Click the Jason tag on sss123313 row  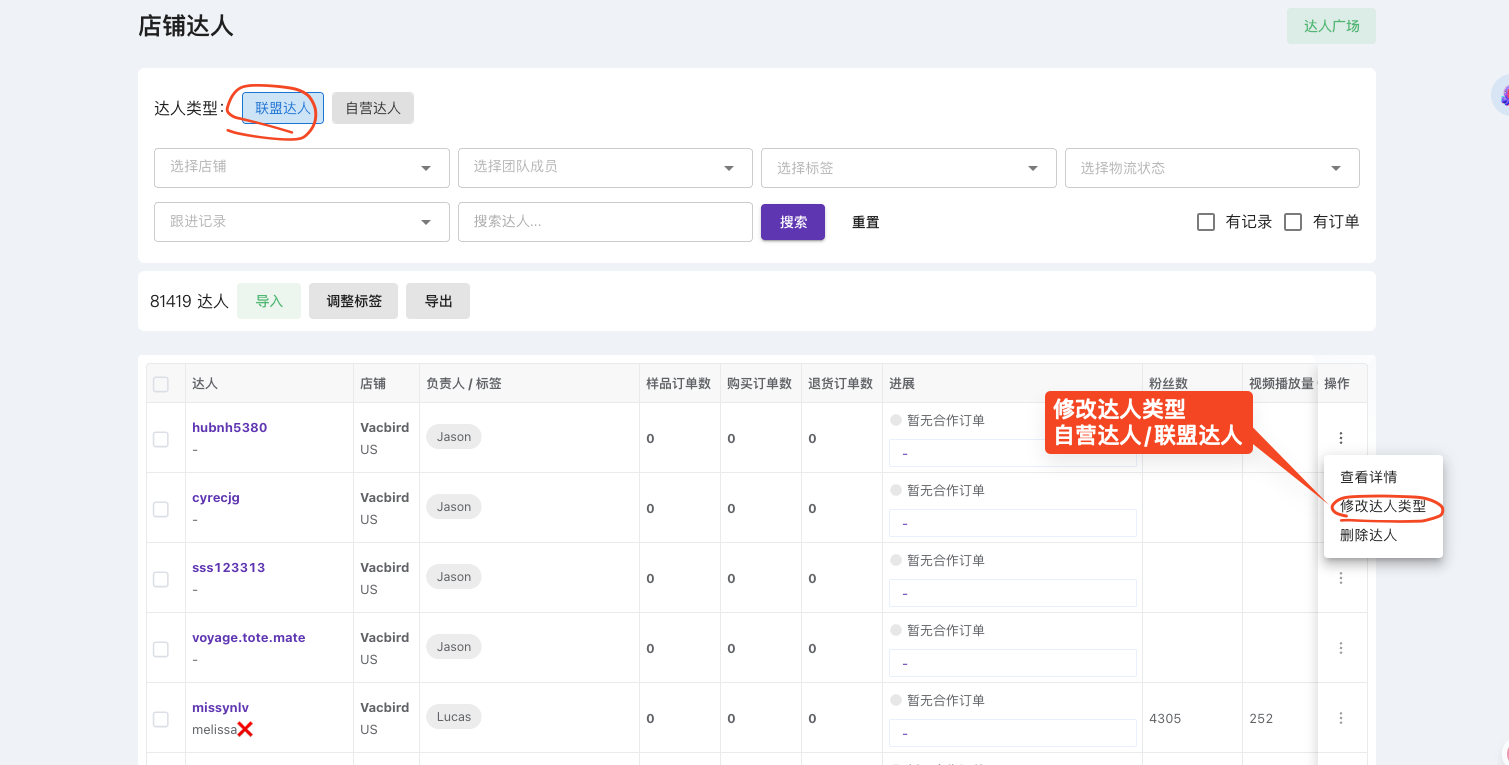454,577
